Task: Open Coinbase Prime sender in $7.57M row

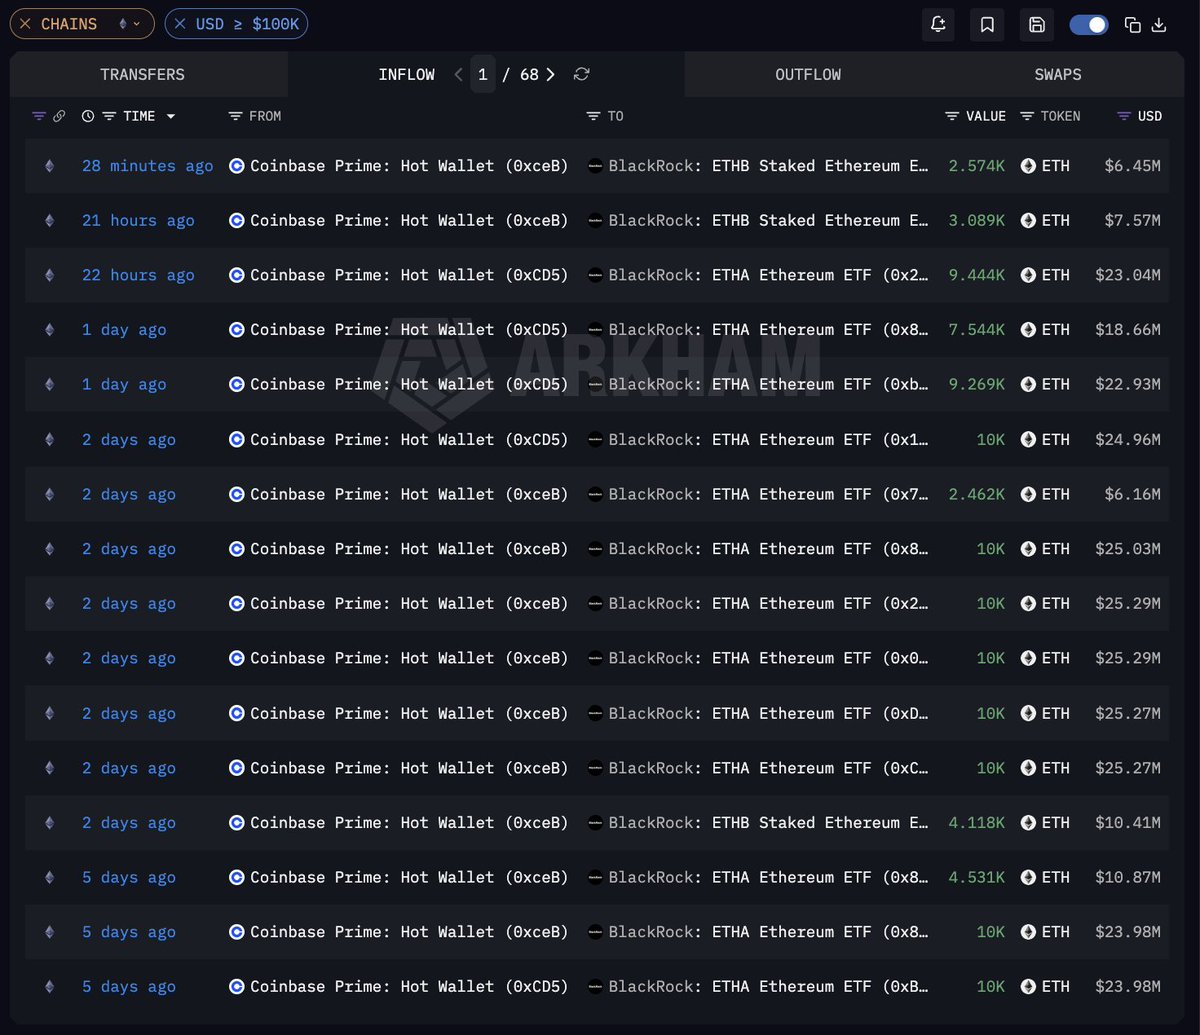Action: click(409, 221)
